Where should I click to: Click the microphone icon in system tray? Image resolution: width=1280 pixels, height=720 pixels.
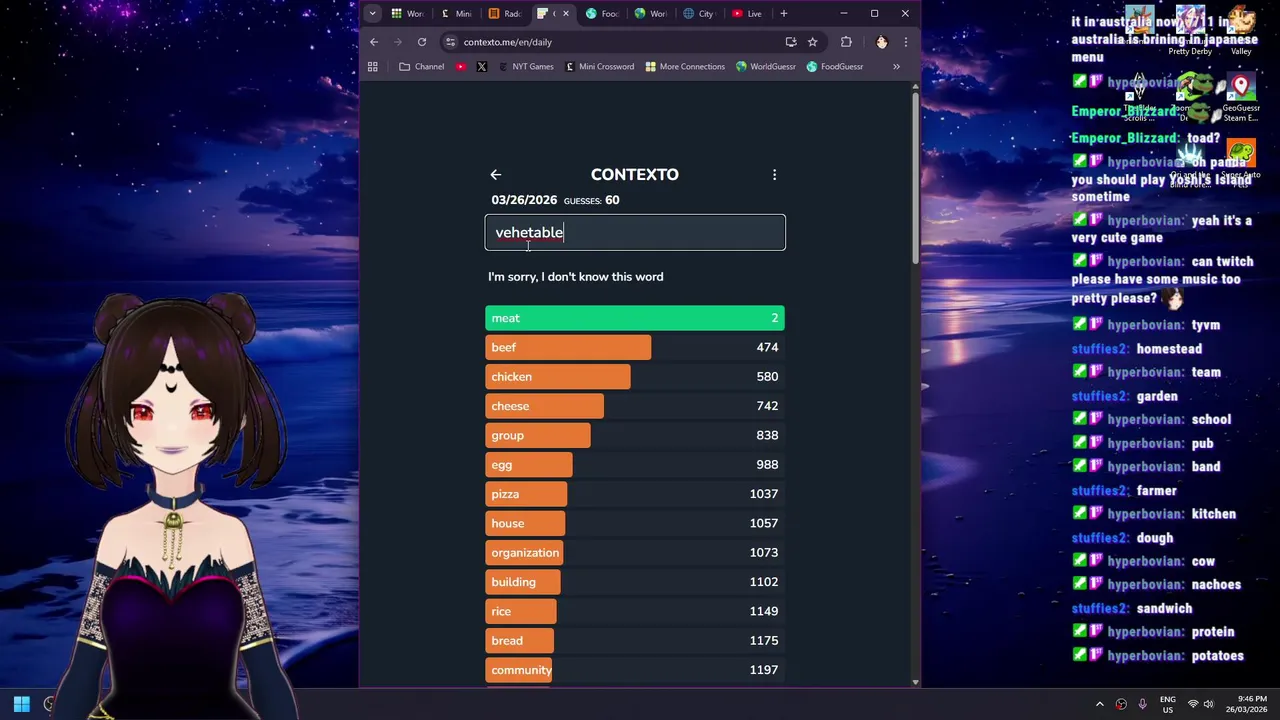pyautogui.click(x=1142, y=704)
